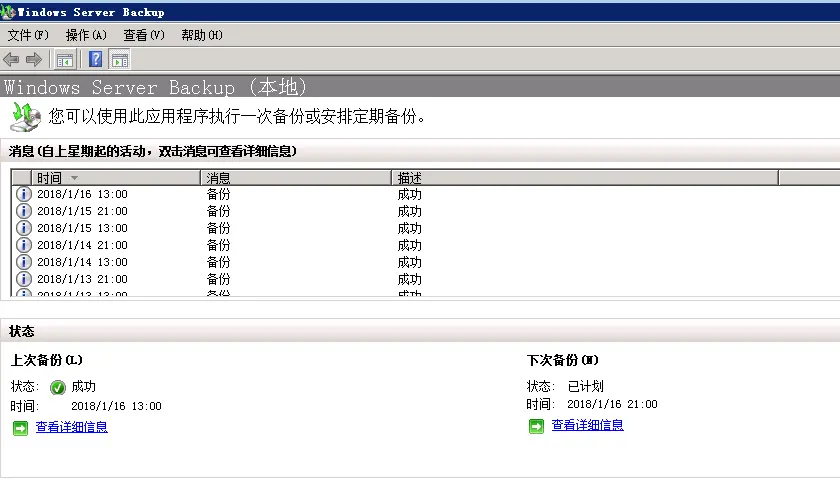Click the 描述 column header

pos(585,178)
